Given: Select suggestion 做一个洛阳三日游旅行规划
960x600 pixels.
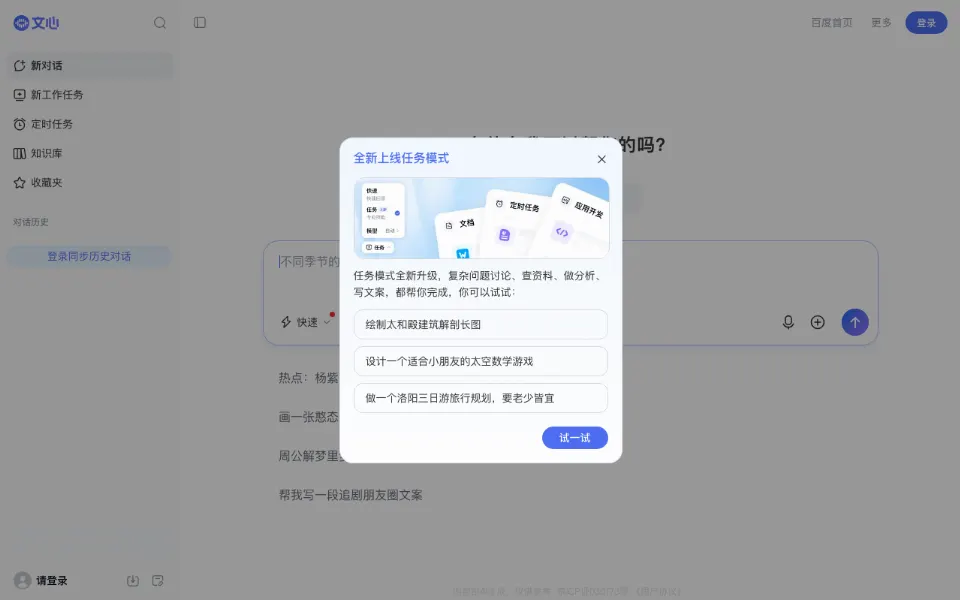Looking at the screenshot, I should (x=481, y=398).
